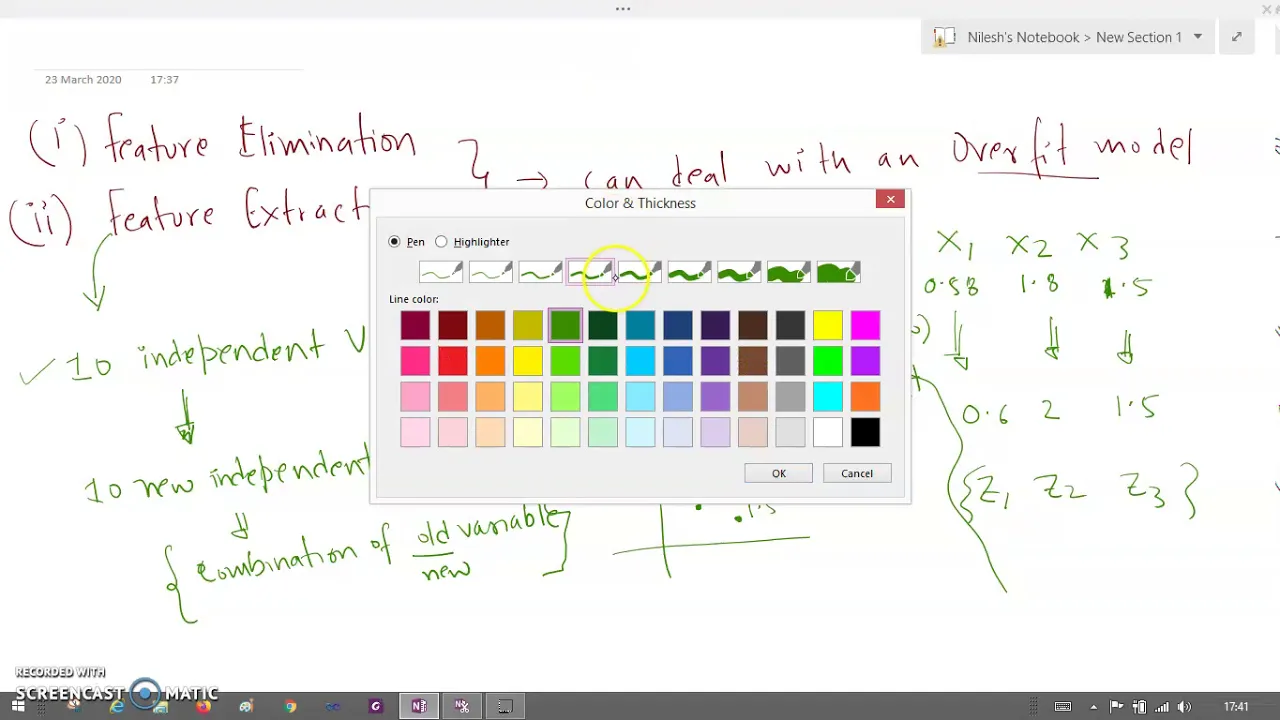Screen dimensions: 1280x720
Task: Click the battery tray icon
Action: pyautogui.click(x=1139, y=707)
